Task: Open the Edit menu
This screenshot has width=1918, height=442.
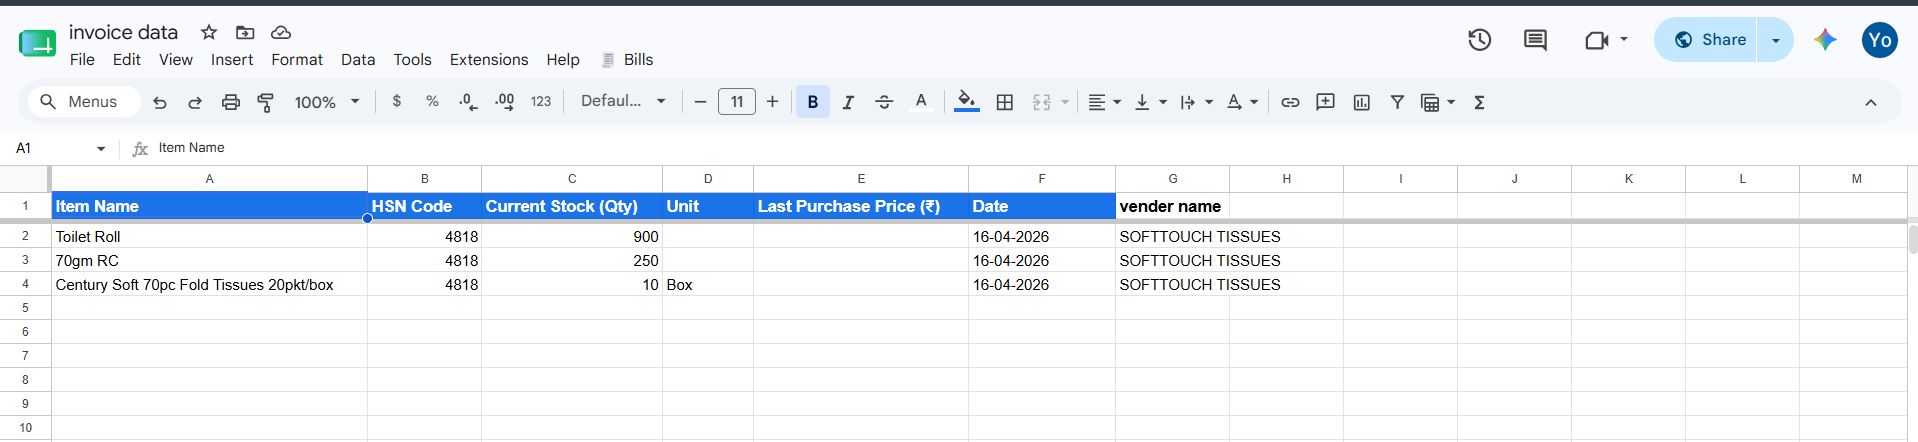Action: tap(127, 60)
